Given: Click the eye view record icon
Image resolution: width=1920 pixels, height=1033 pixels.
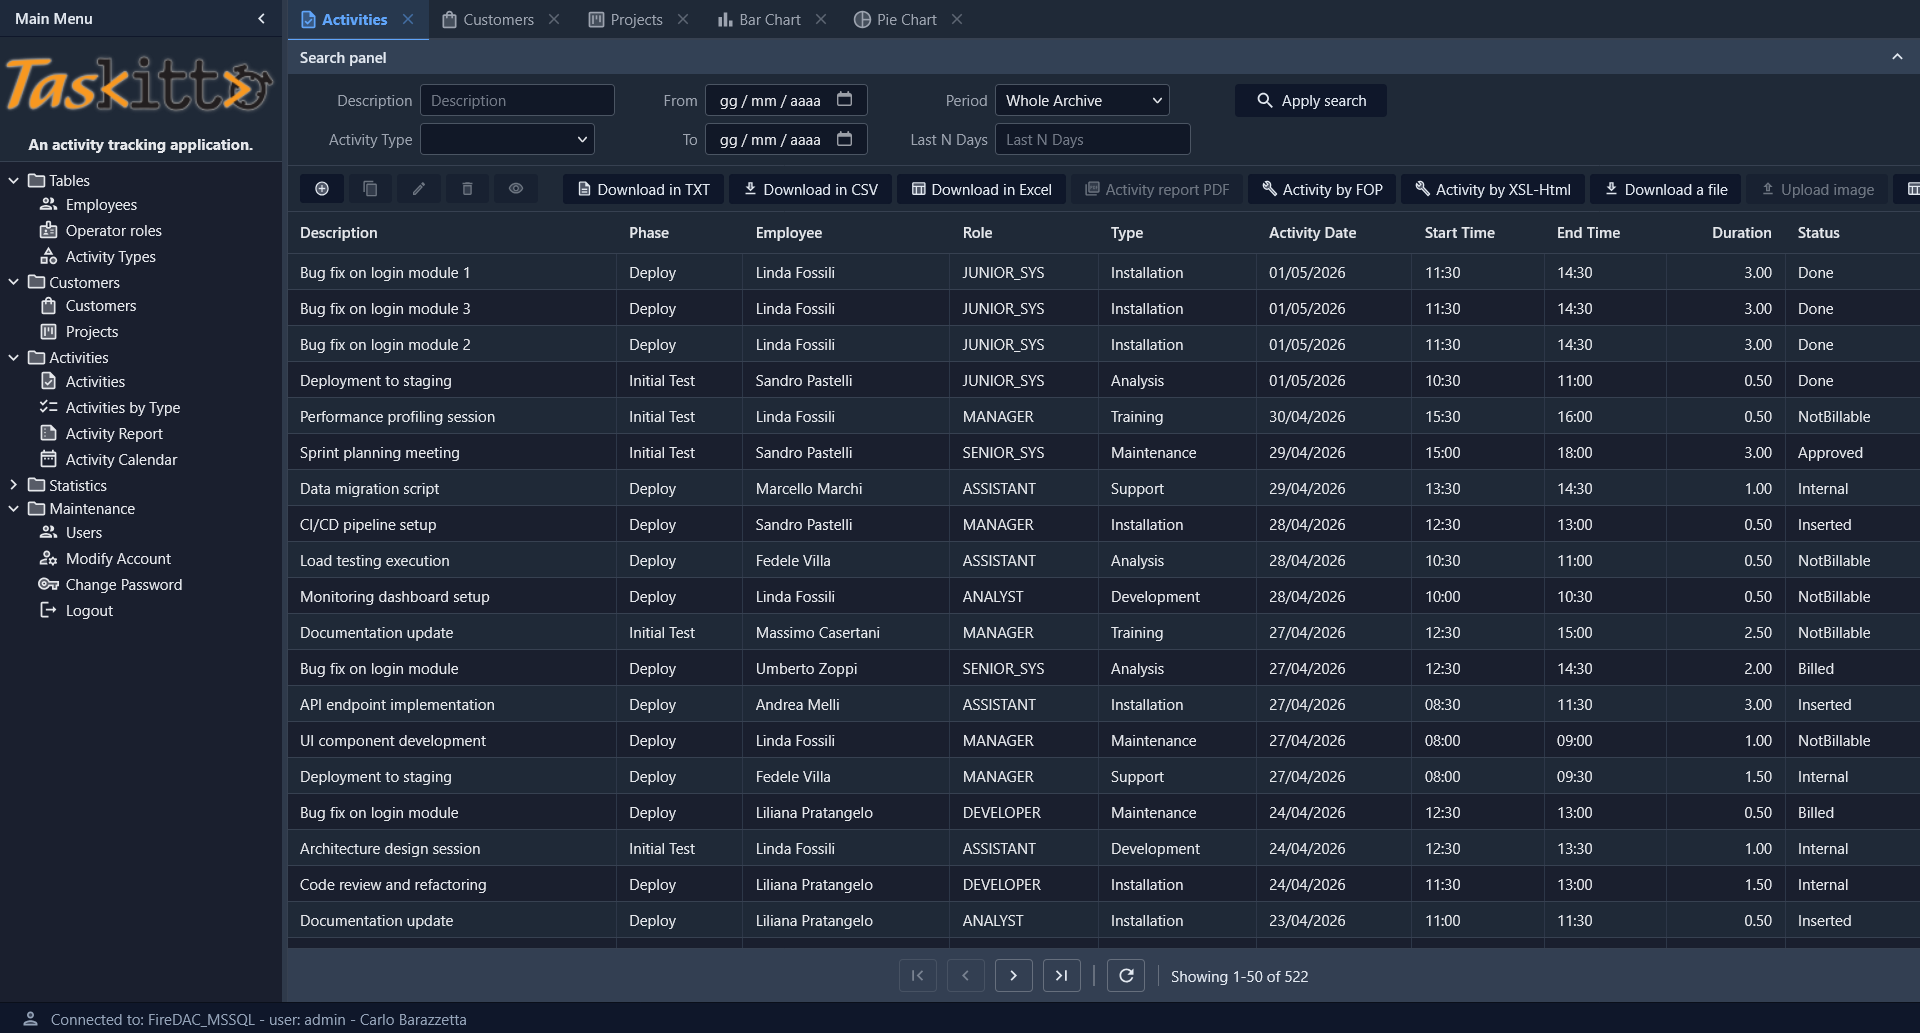Looking at the screenshot, I should [516, 189].
